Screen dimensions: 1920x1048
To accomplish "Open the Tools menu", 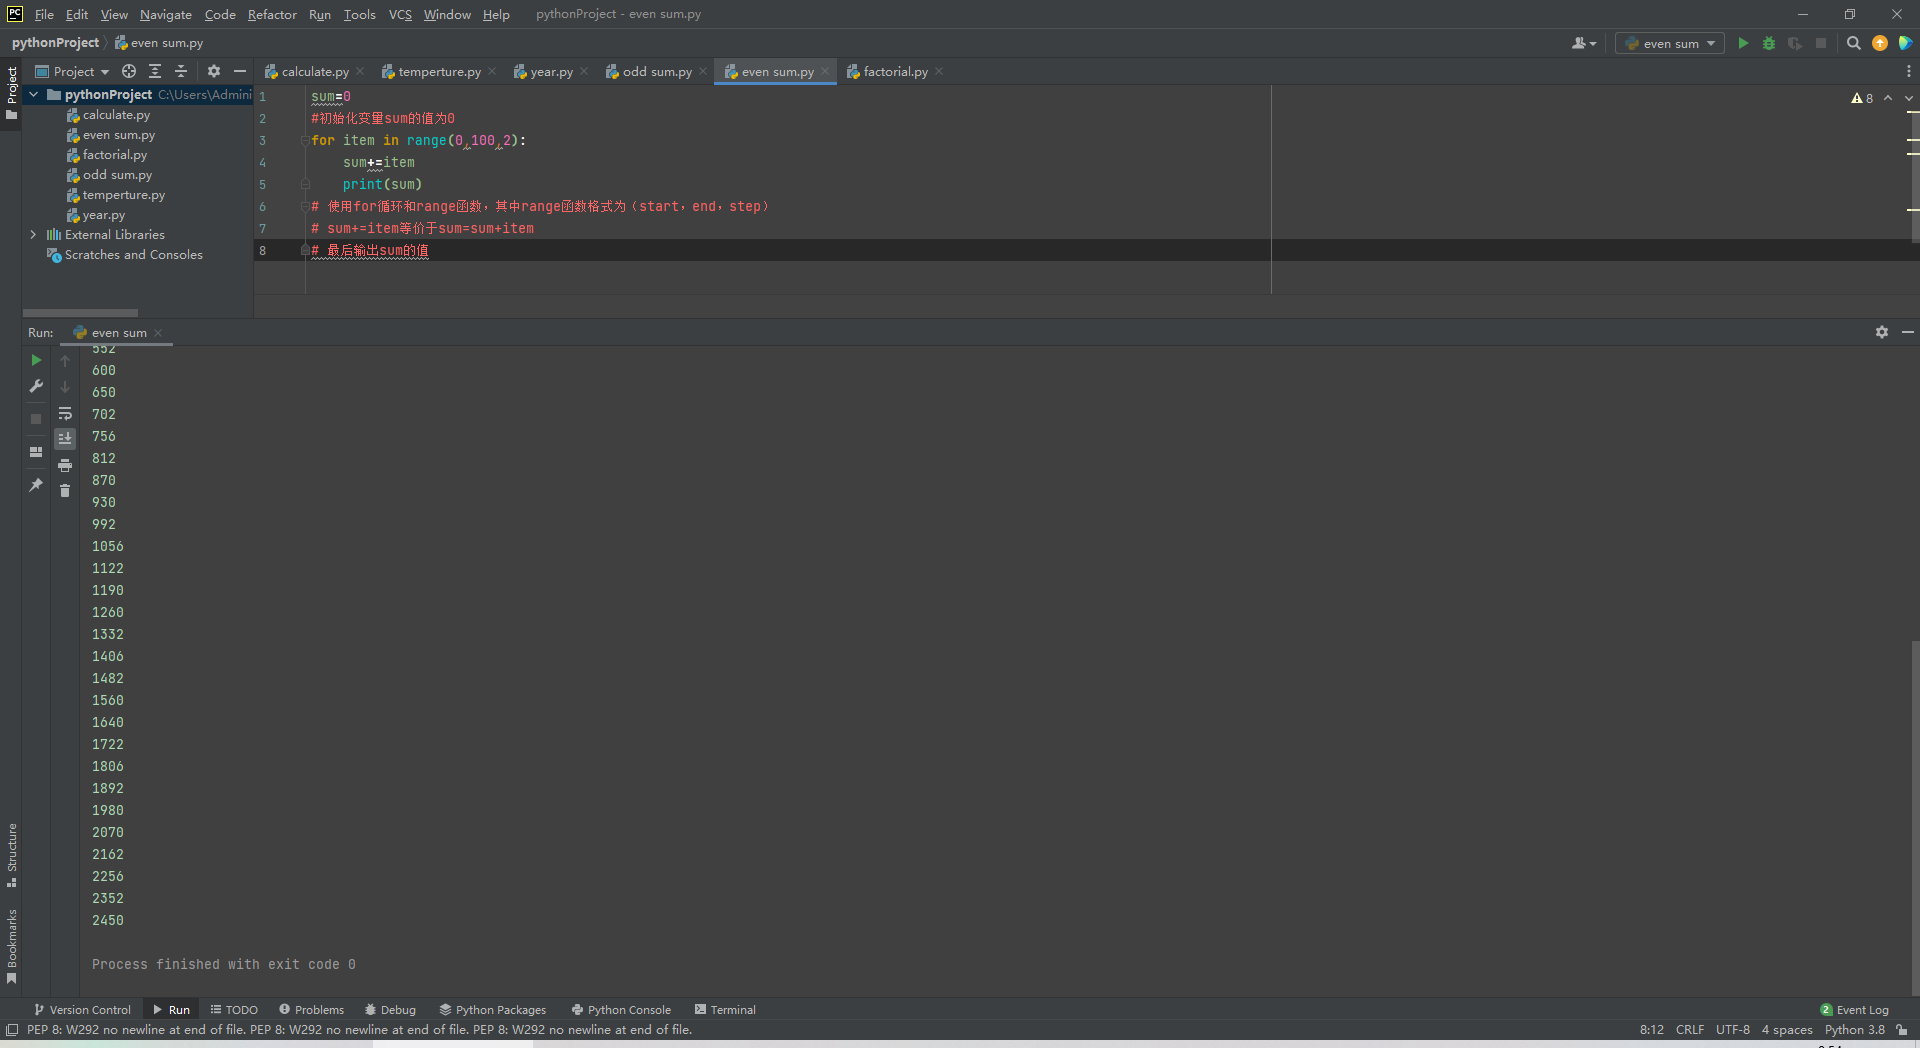I will (x=359, y=14).
